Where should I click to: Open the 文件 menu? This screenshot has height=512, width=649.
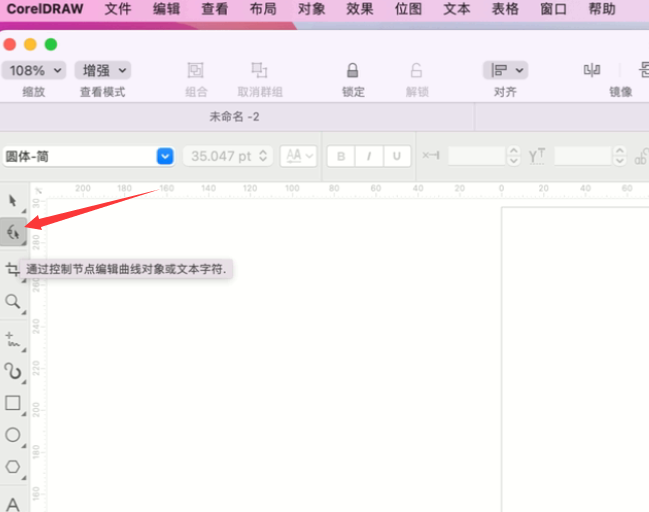point(118,9)
